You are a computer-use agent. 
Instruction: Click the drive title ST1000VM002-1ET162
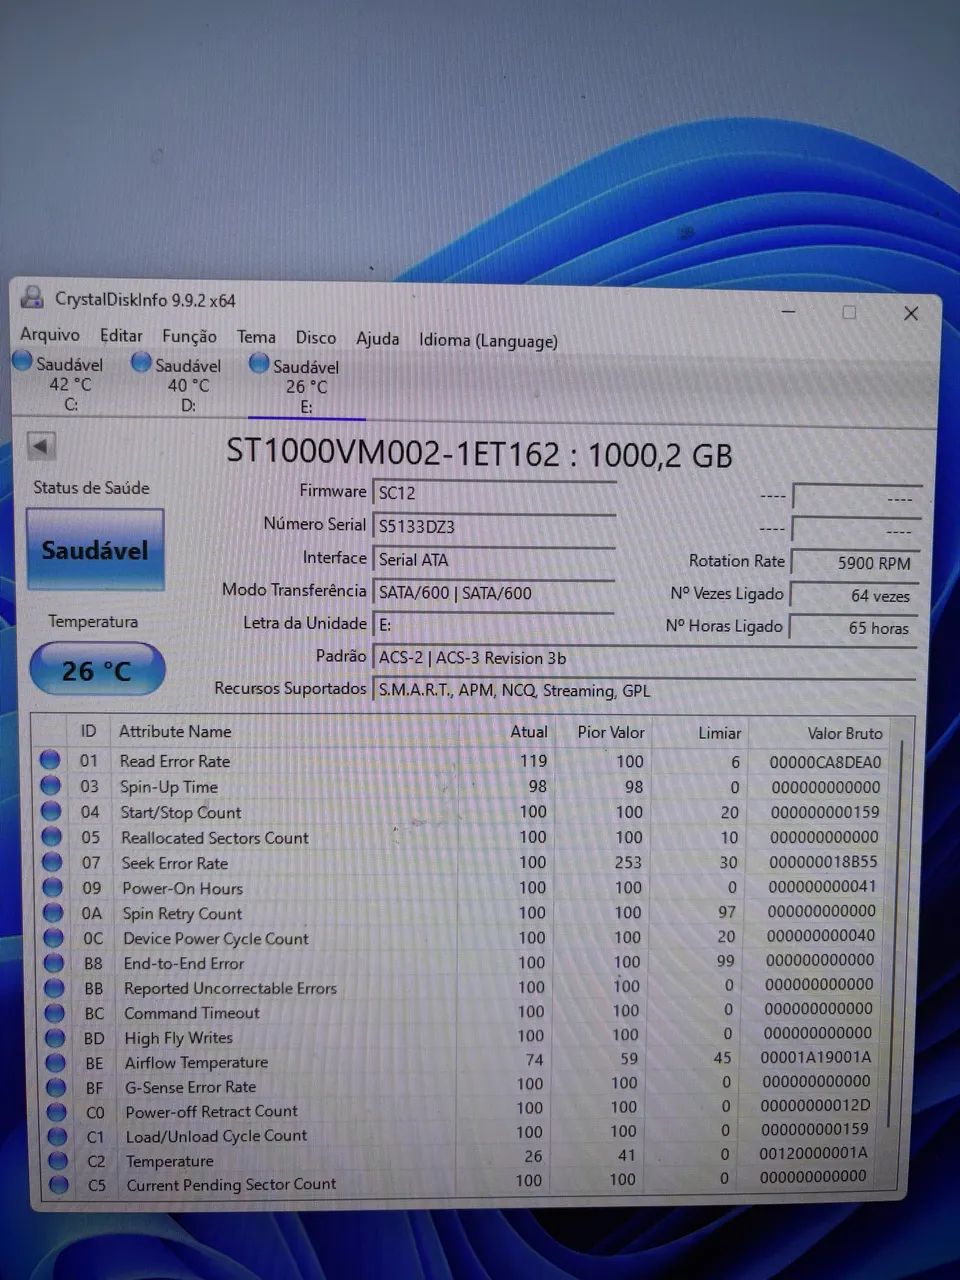tap(393, 452)
